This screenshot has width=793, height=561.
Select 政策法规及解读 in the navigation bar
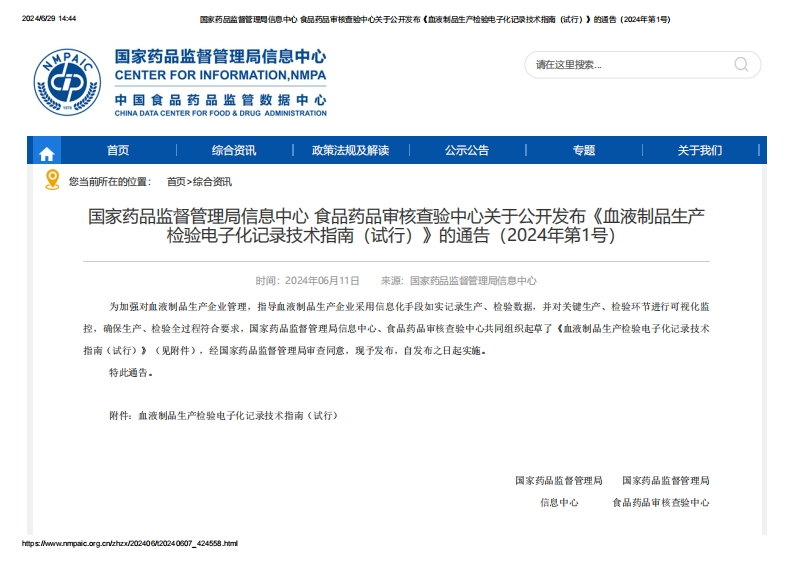coord(350,151)
